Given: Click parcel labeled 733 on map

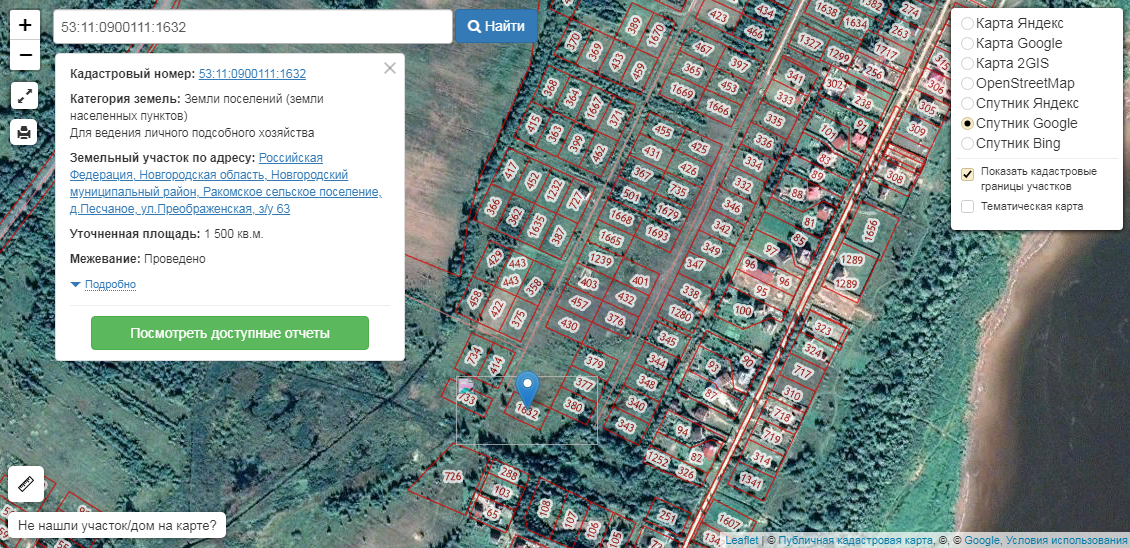Looking at the screenshot, I should (x=468, y=398).
